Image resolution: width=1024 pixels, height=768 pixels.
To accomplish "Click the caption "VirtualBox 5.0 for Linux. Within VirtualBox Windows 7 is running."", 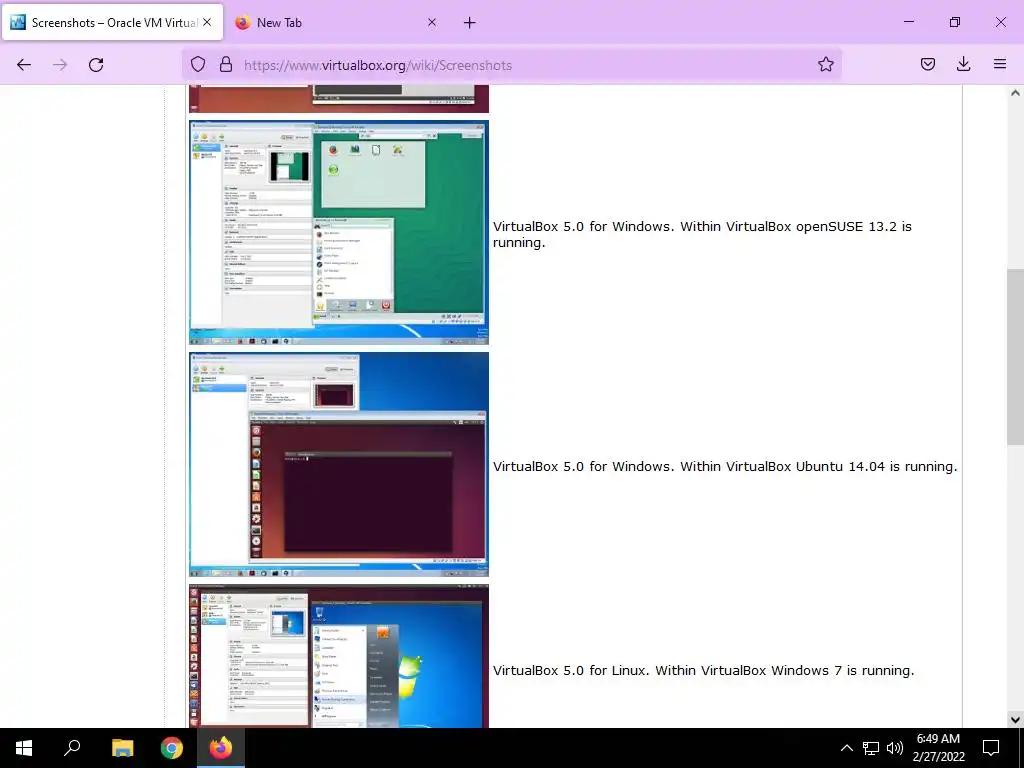I will click(x=703, y=671).
